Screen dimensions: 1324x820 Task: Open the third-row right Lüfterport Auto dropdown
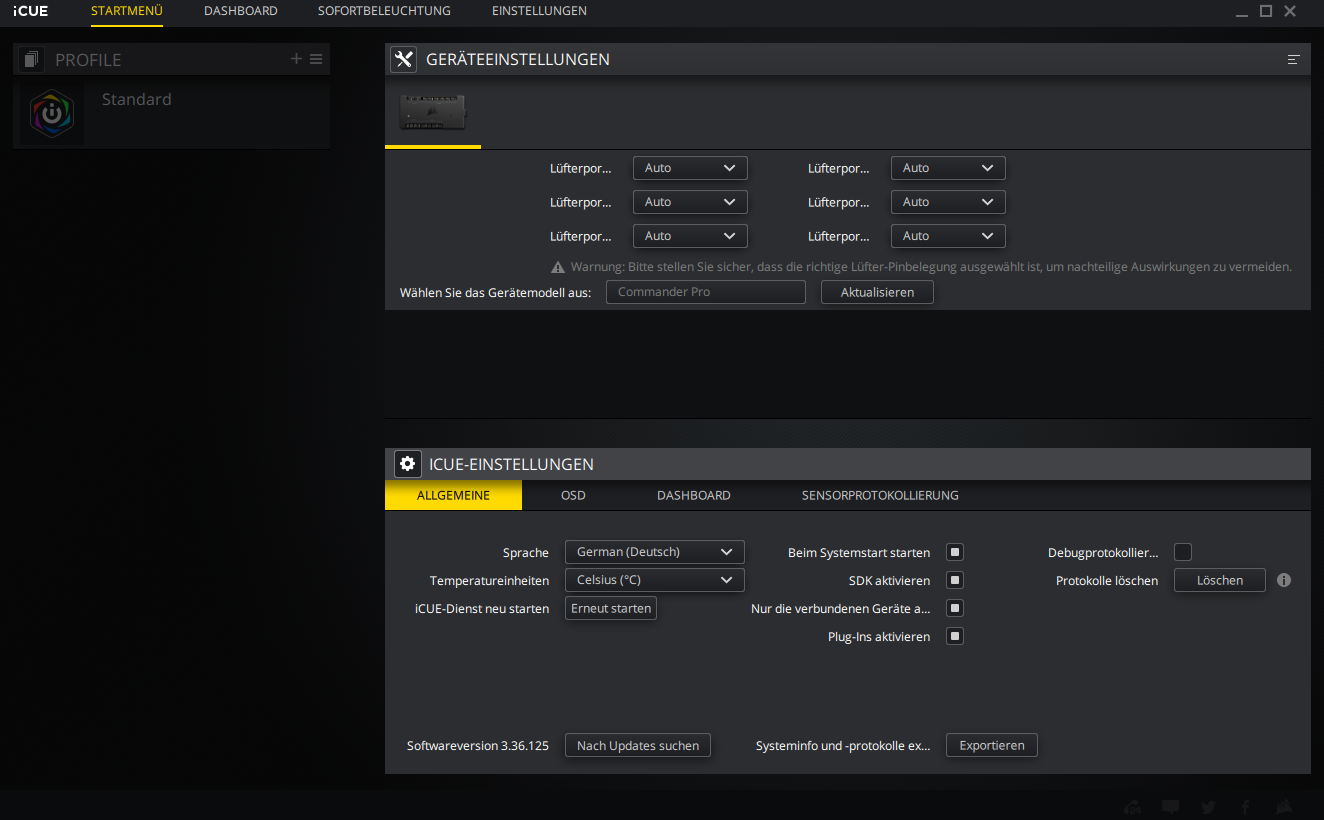point(948,236)
